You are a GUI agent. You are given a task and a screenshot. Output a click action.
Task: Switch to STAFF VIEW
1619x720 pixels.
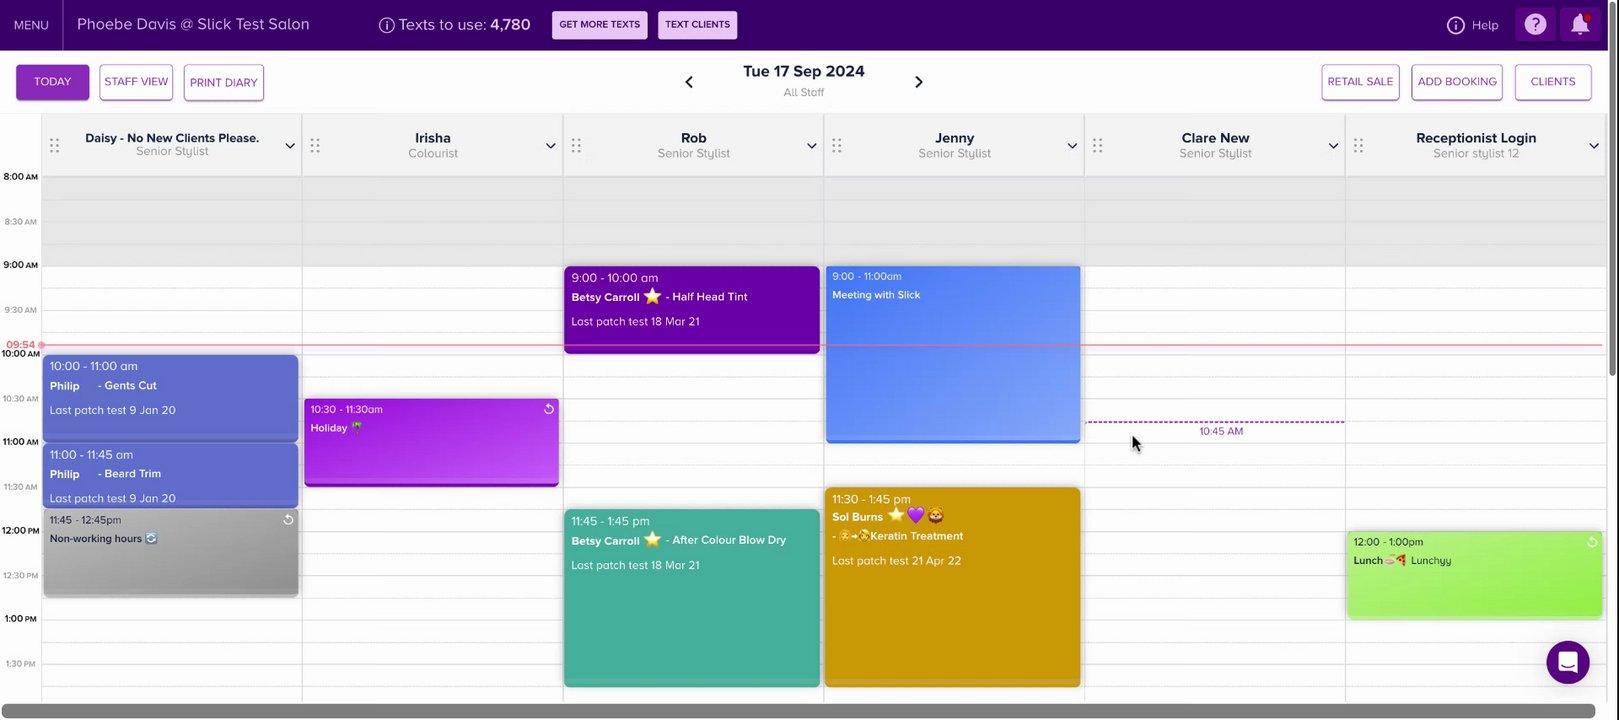point(136,82)
